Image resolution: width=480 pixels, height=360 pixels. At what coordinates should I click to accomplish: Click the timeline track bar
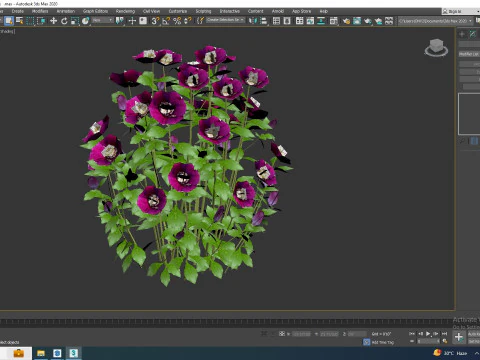point(227,322)
